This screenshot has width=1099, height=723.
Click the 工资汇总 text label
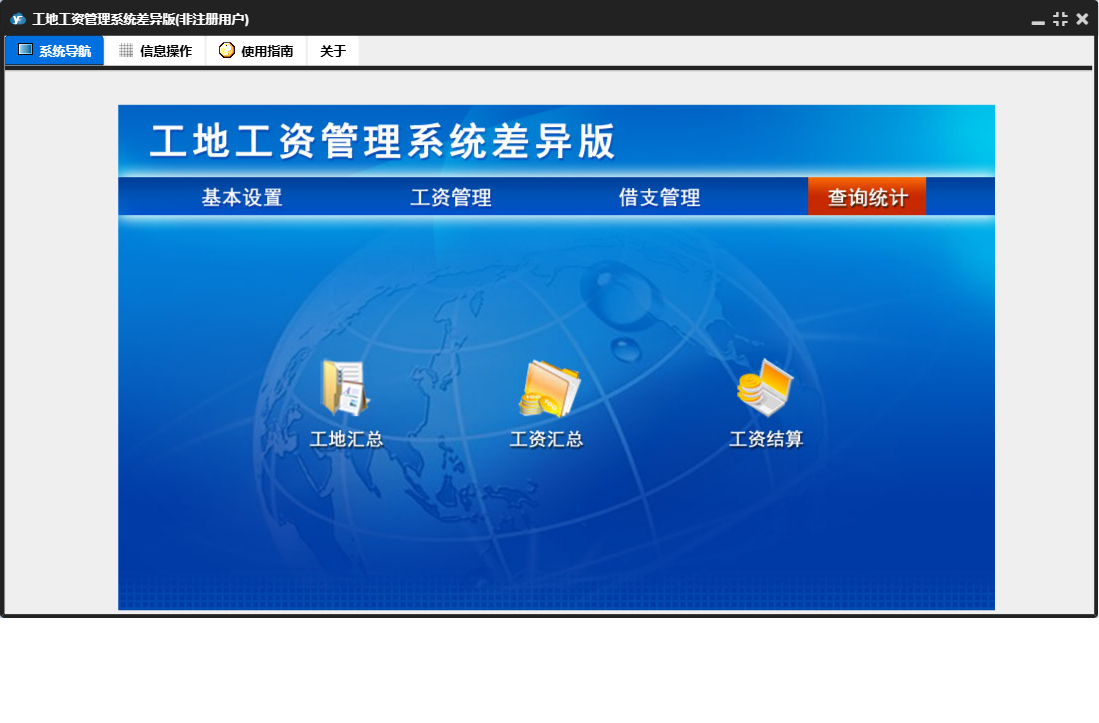coord(546,439)
